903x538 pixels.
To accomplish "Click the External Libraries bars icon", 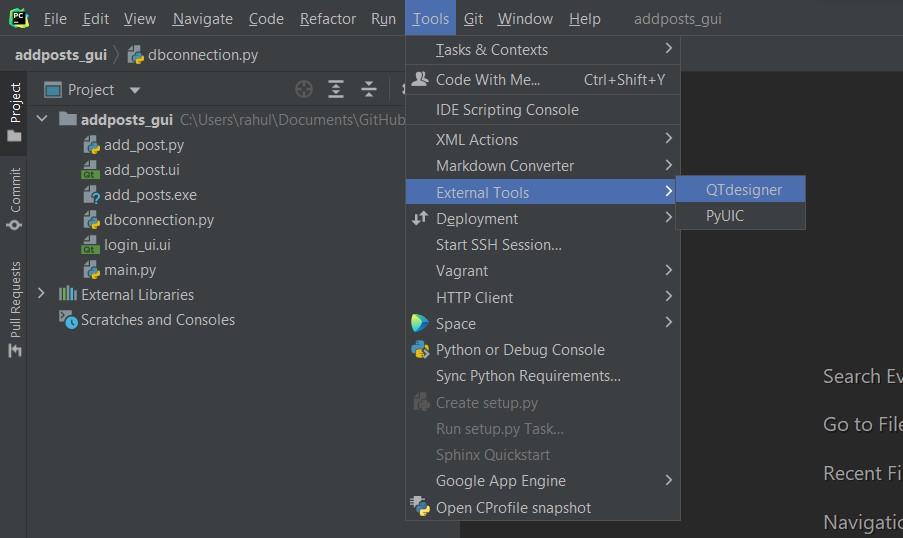I will point(68,295).
